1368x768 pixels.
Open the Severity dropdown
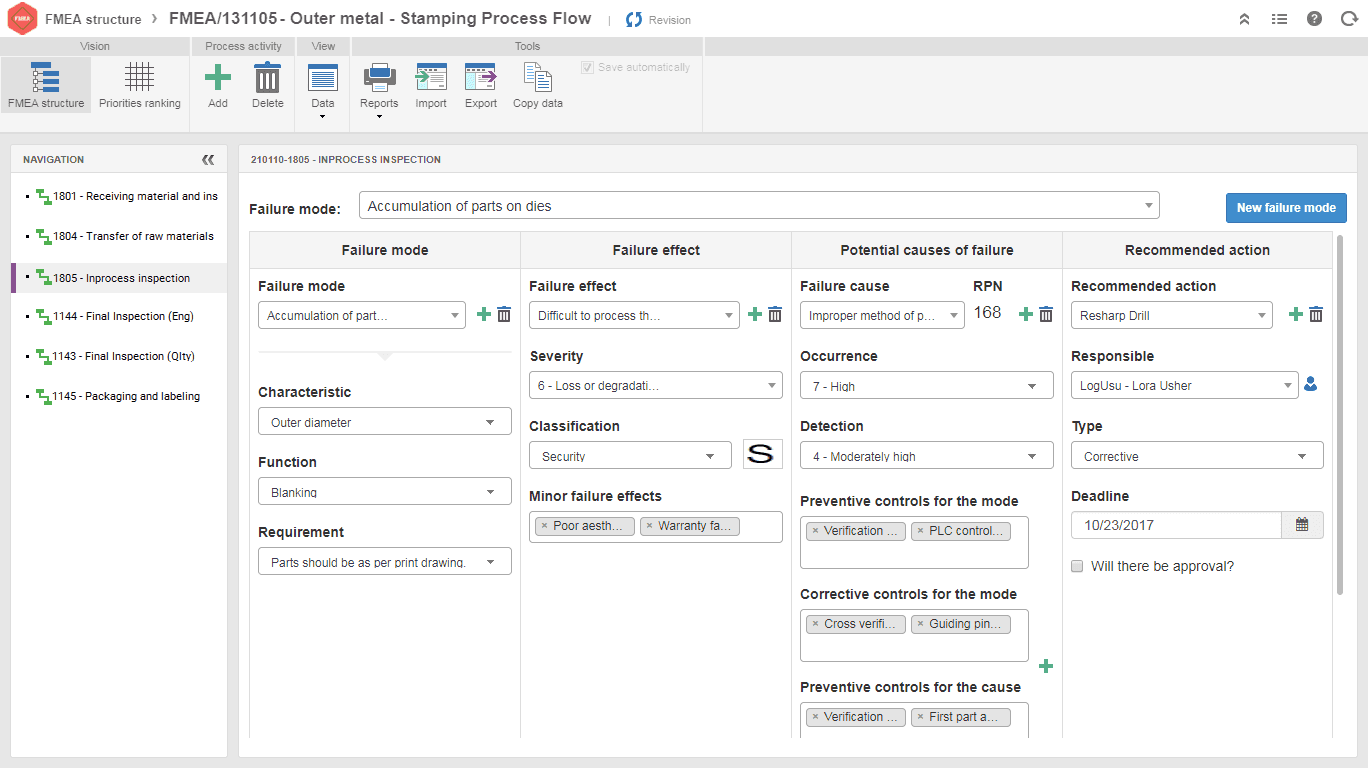pyautogui.click(x=656, y=385)
